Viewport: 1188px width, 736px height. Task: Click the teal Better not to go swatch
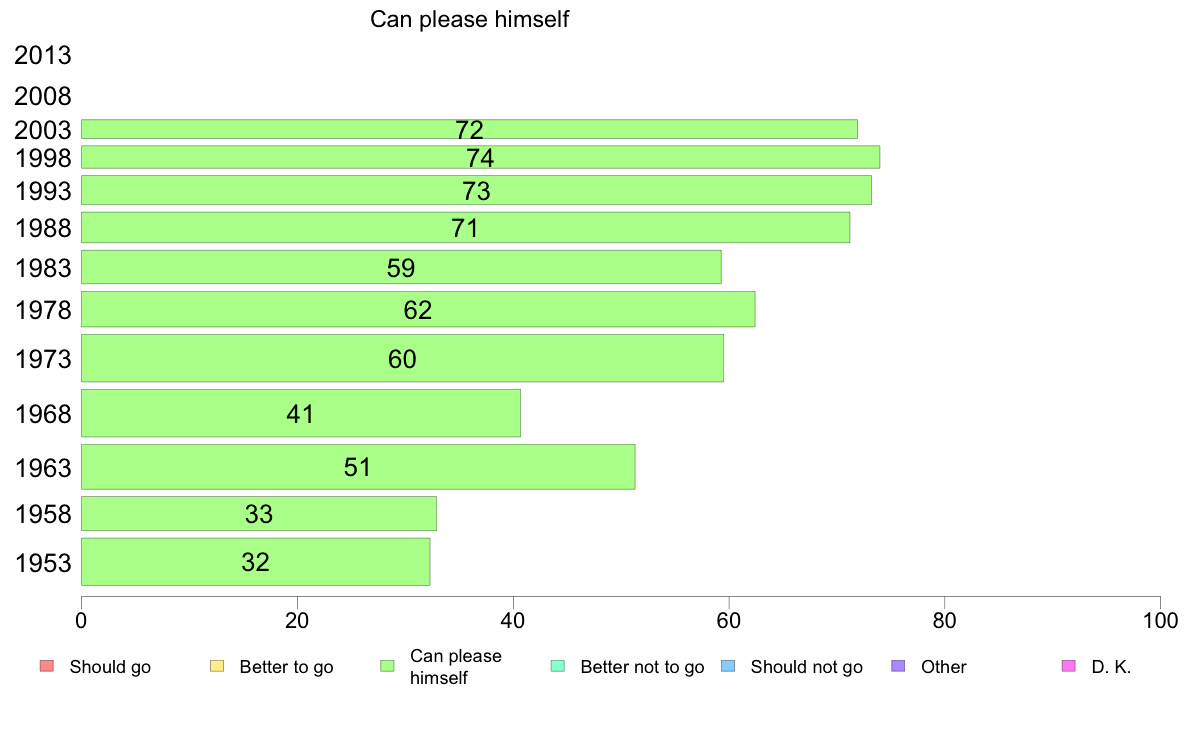click(558, 666)
